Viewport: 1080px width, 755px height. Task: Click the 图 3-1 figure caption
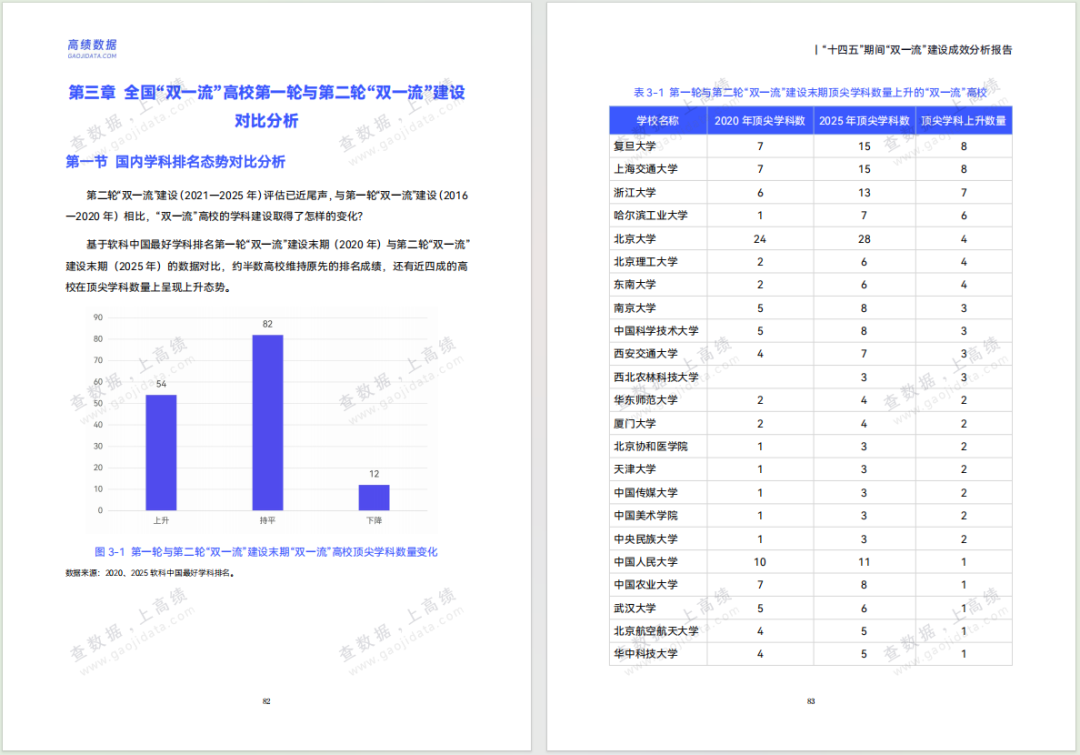pyautogui.click(x=266, y=552)
